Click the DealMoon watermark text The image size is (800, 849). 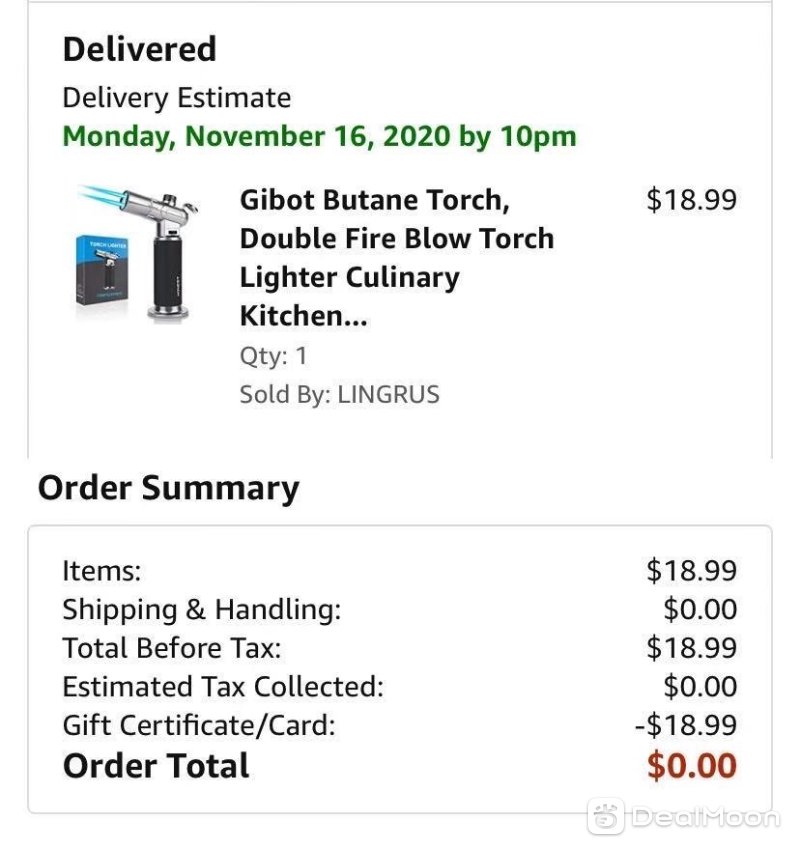pos(705,817)
